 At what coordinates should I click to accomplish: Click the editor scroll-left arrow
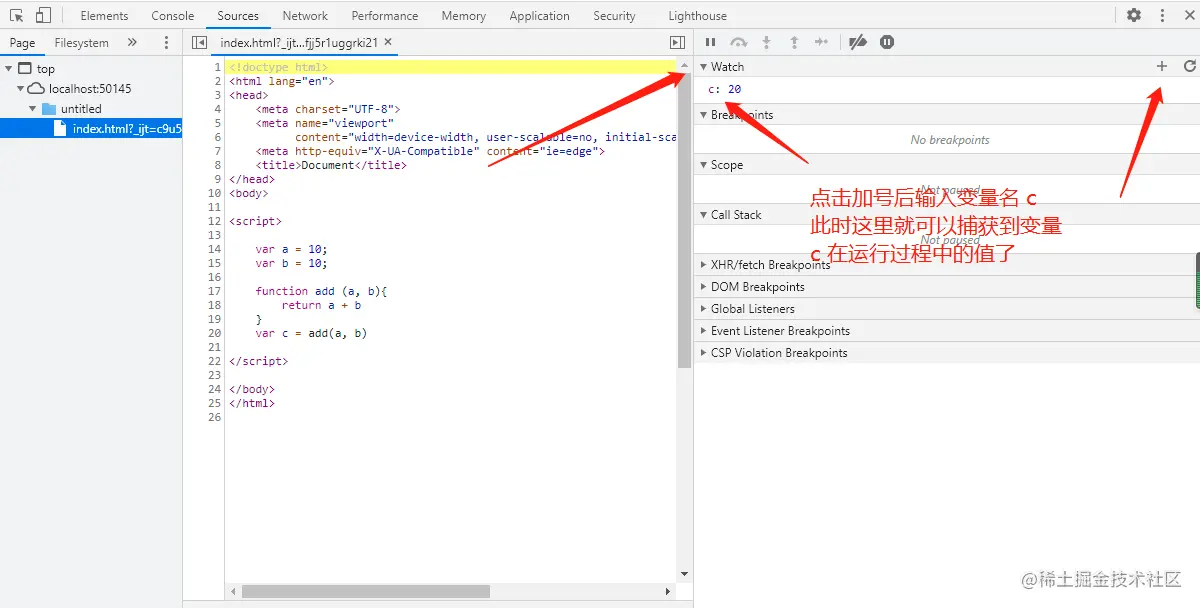pos(233,591)
